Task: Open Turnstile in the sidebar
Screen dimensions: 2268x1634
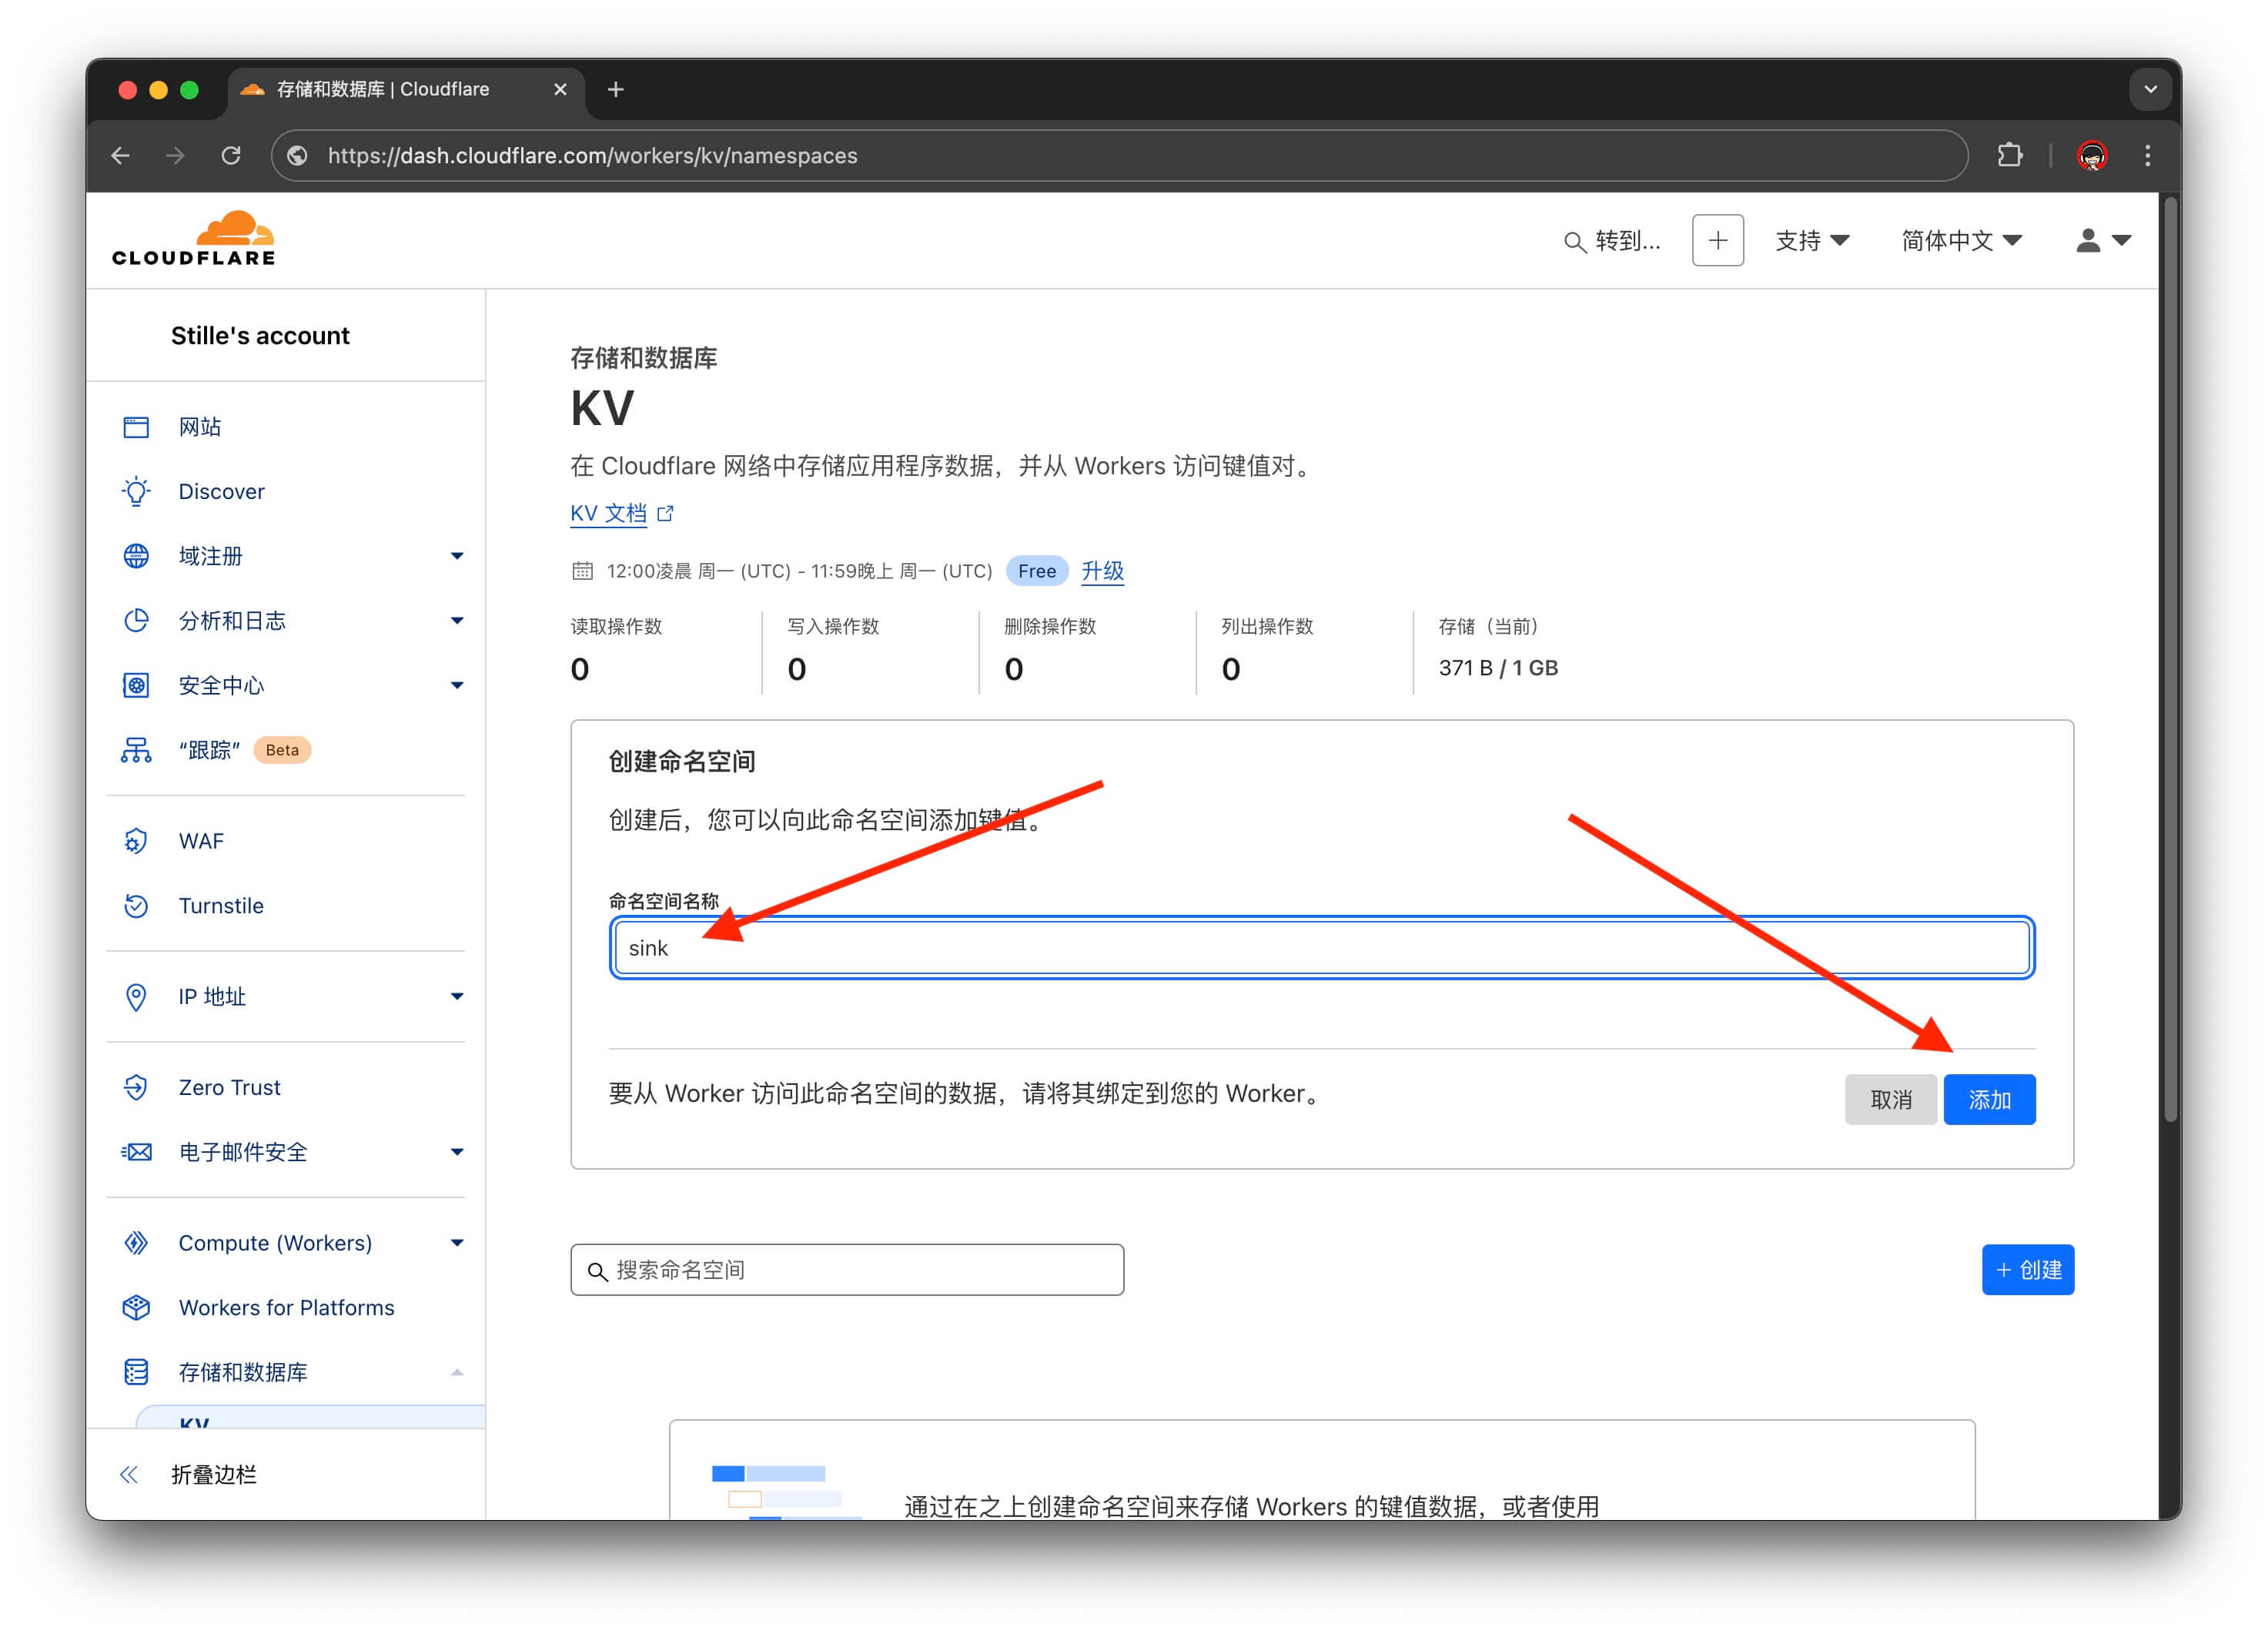Action: pyautogui.click(x=221, y=906)
